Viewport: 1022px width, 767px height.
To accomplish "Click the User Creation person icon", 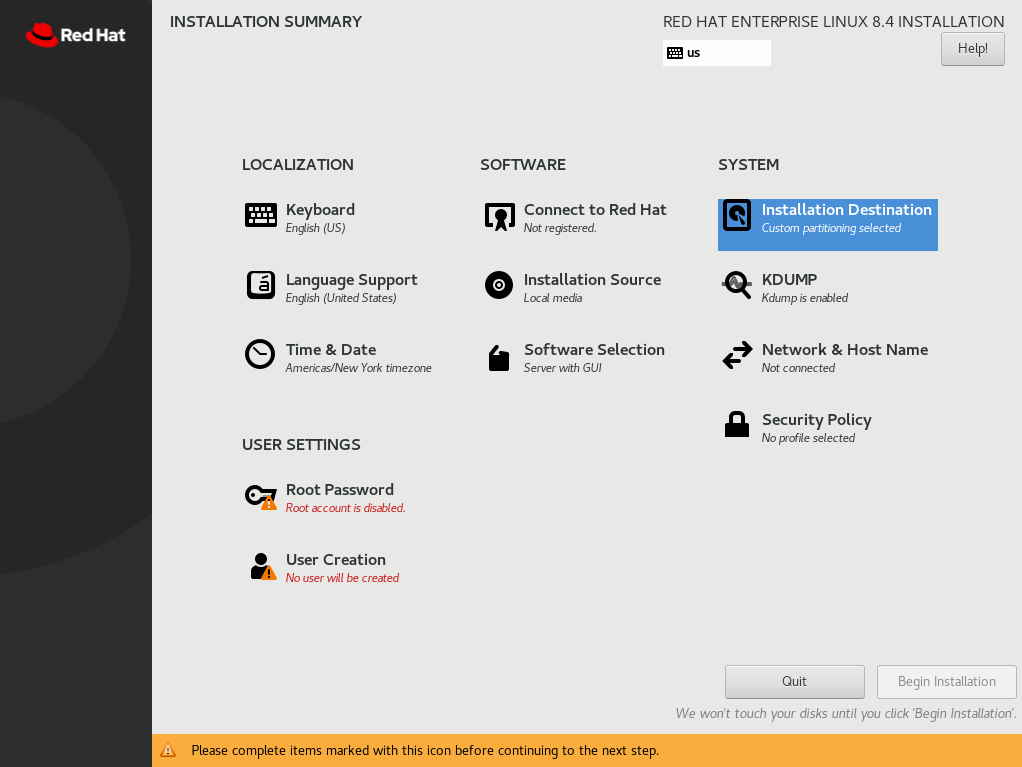I will (263, 566).
